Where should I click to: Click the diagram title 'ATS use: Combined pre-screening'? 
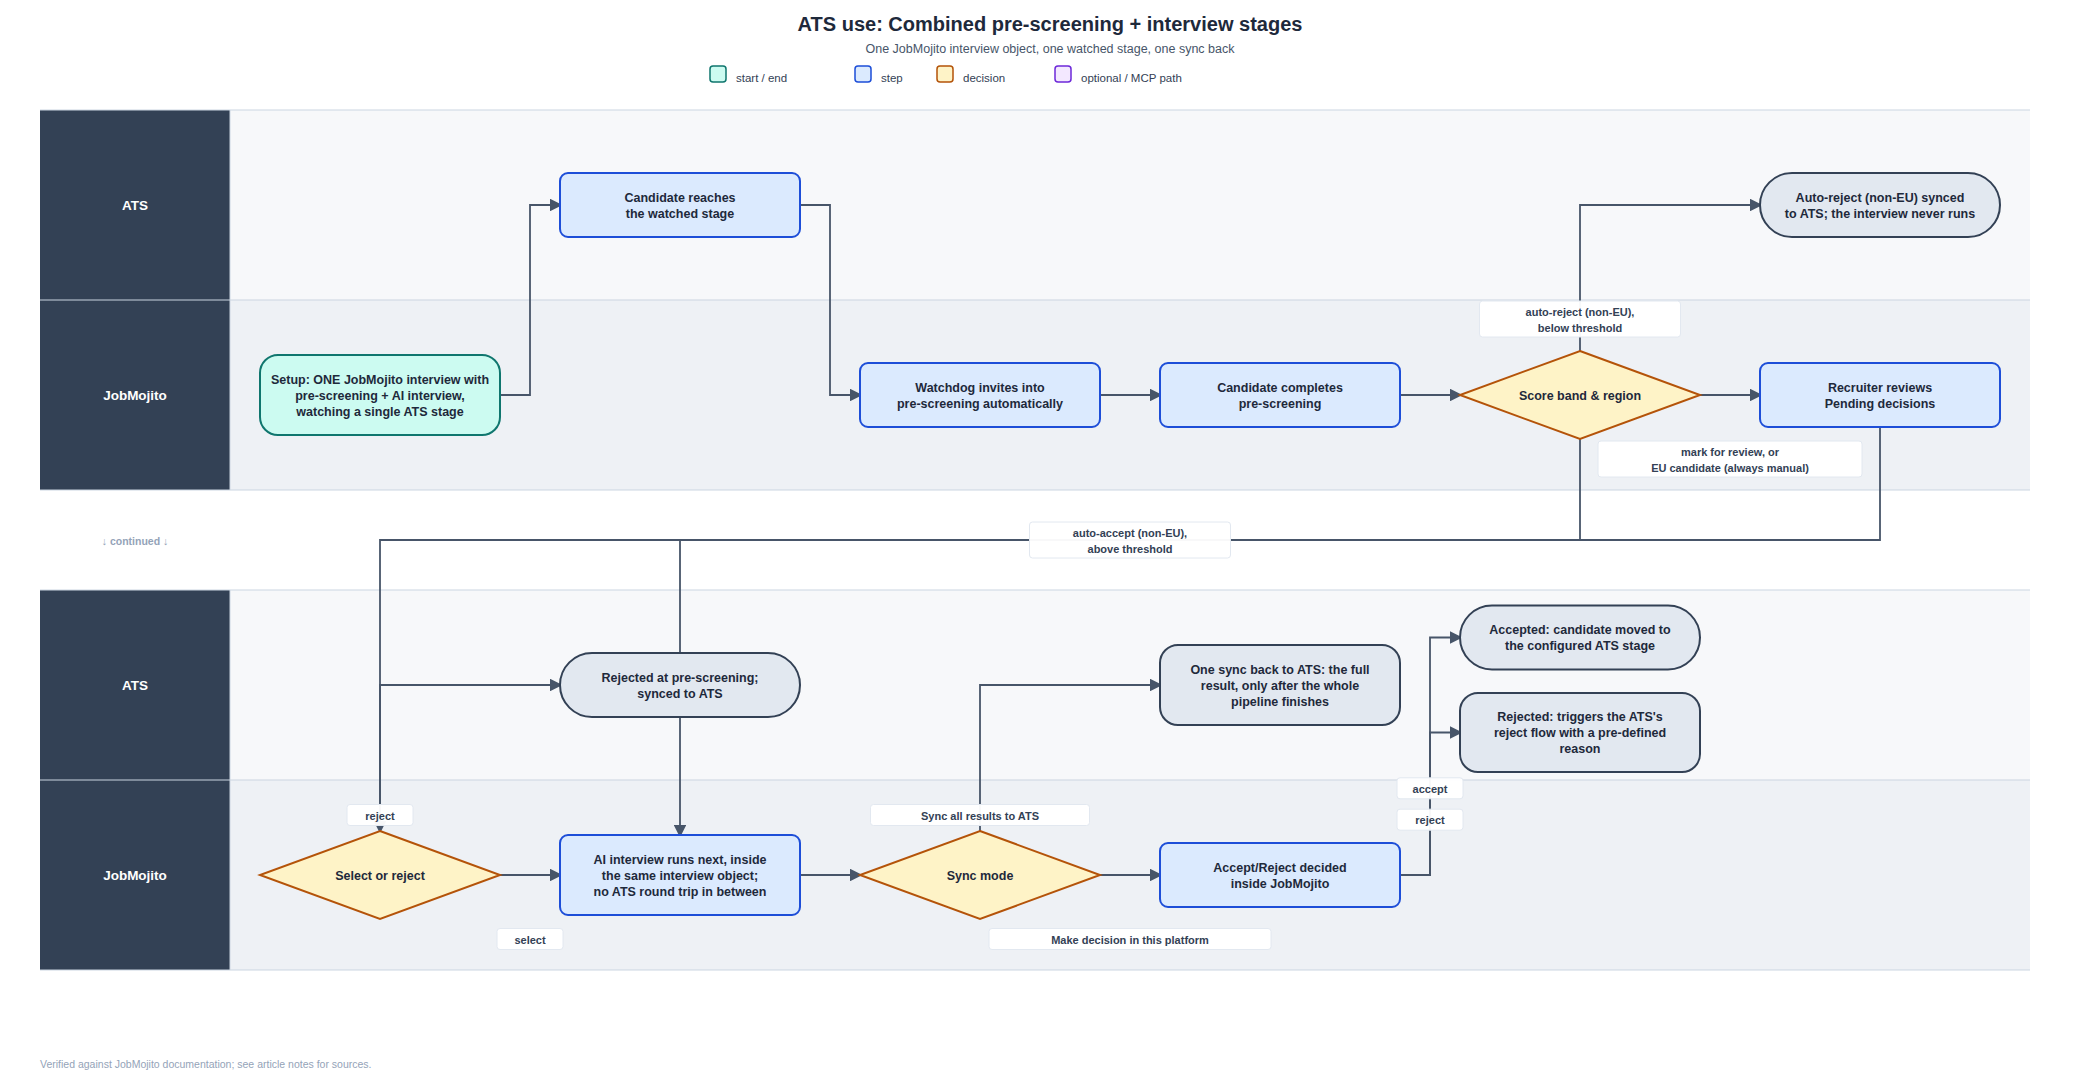[x=1050, y=24]
